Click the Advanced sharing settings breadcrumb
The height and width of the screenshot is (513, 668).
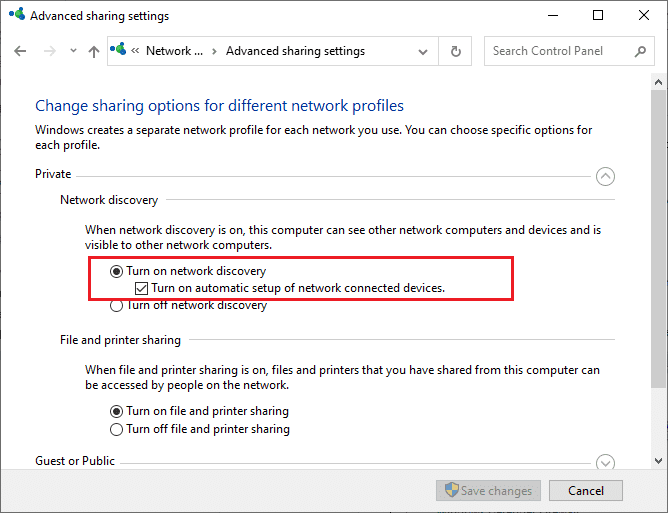click(x=295, y=51)
